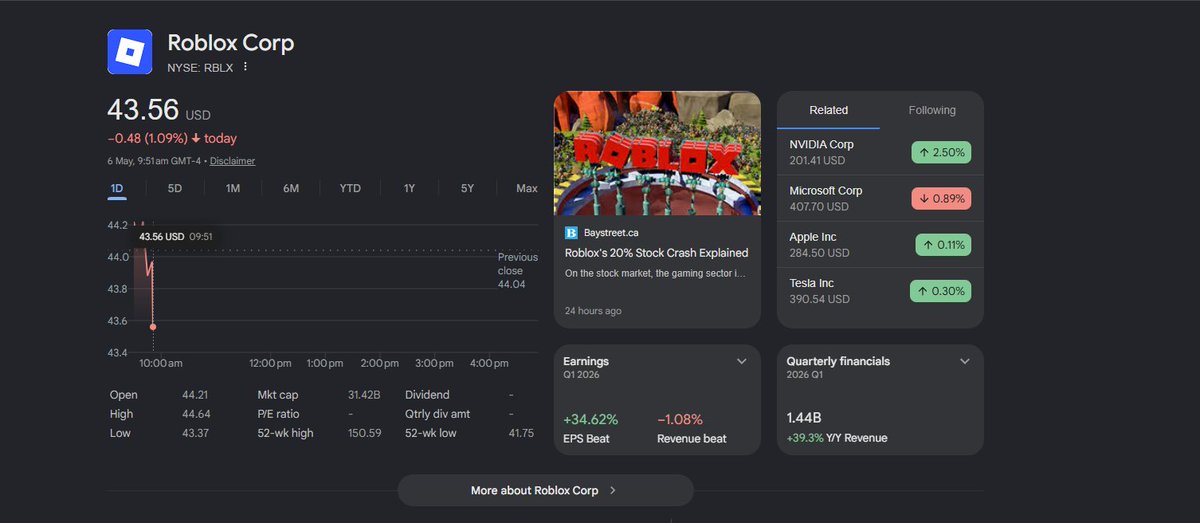Click the red down arrow beside today

pos(196,138)
